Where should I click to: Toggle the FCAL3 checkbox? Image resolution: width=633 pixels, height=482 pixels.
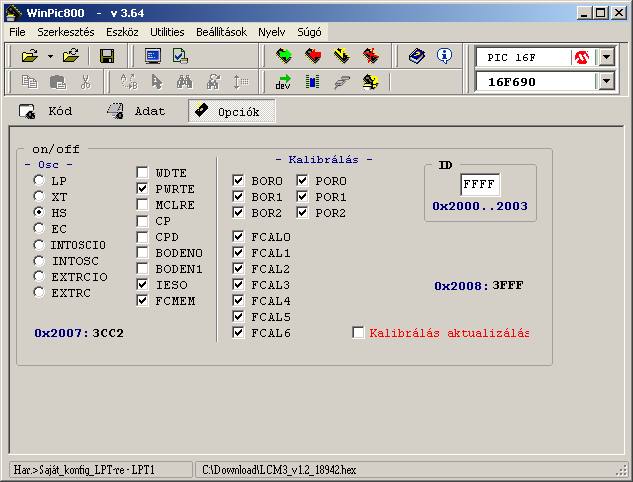(x=238, y=285)
